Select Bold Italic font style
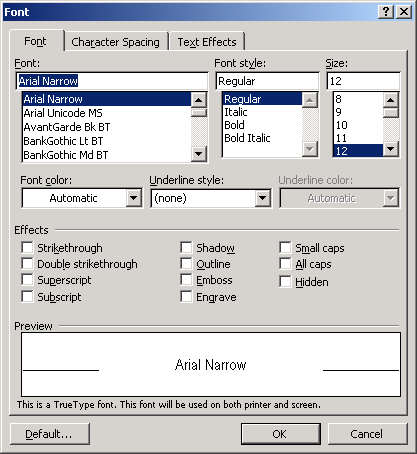This screenshot has height=454, width=417. 247,138
